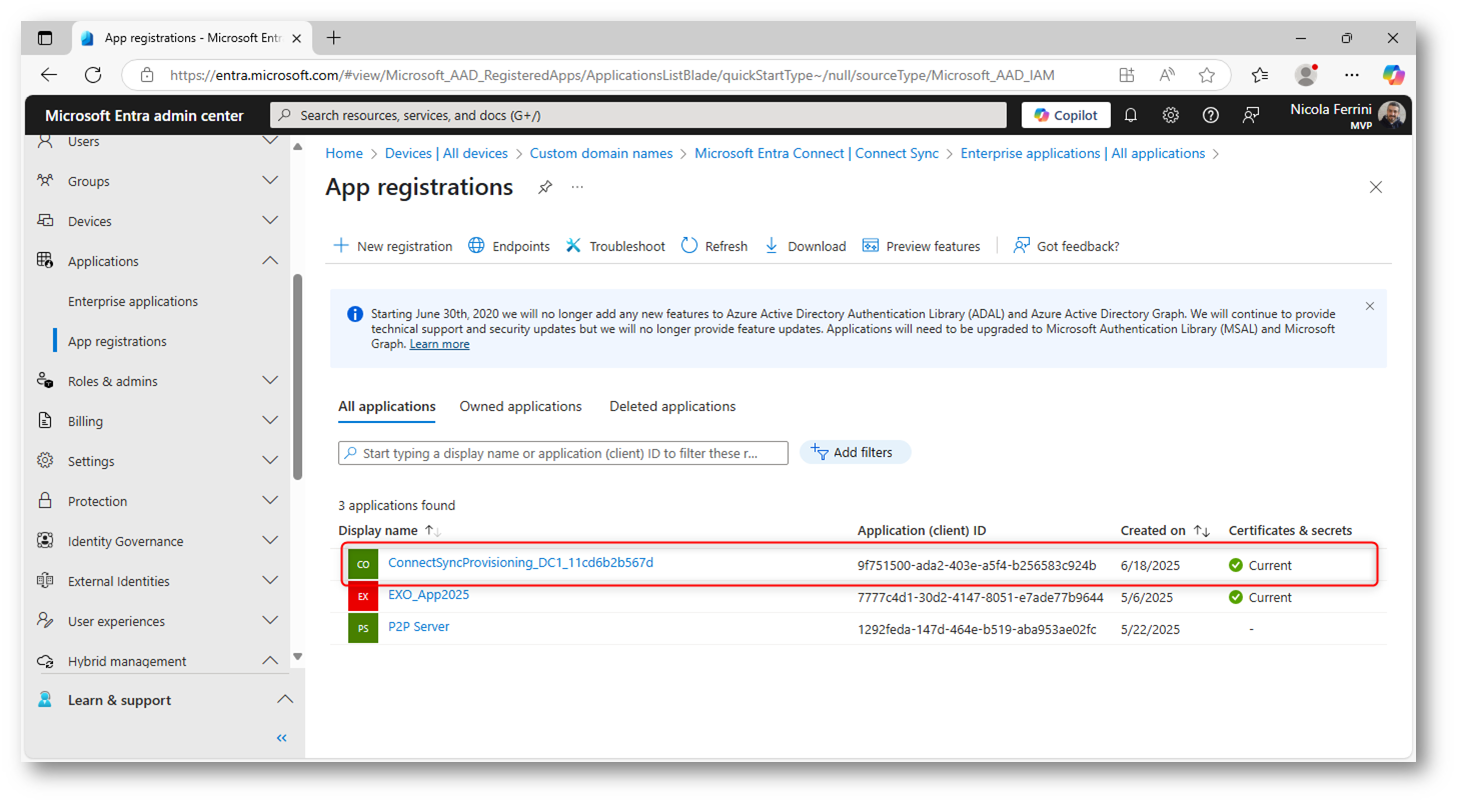1458x804 pixels.
Task: Open the App registrations more options ellipsis
Action: click(x=577, y=187)
